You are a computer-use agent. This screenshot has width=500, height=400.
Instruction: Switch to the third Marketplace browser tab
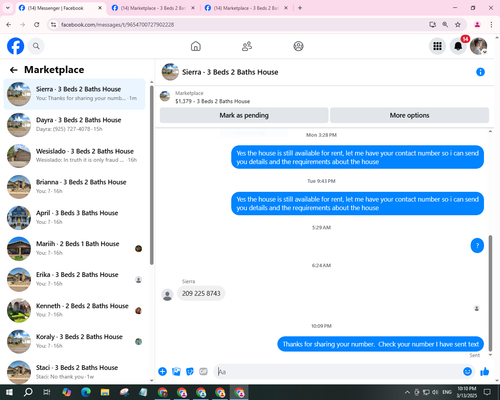point(247,8)
